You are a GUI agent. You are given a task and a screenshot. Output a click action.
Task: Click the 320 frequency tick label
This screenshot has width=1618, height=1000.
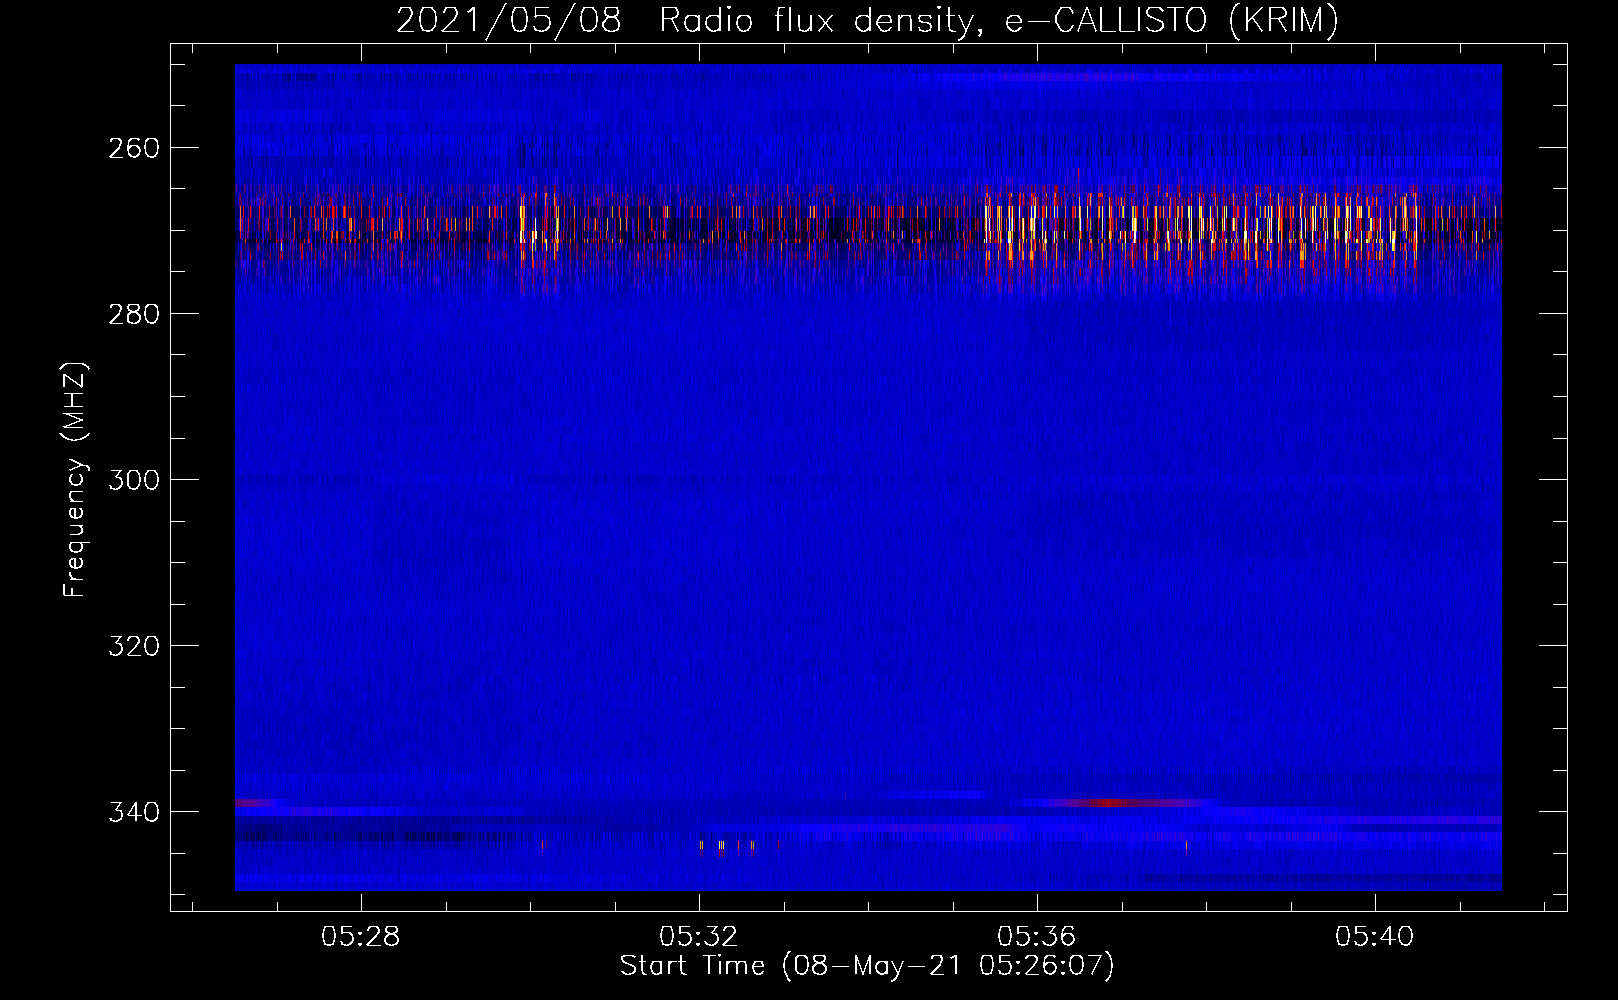(x=134, y=646)
